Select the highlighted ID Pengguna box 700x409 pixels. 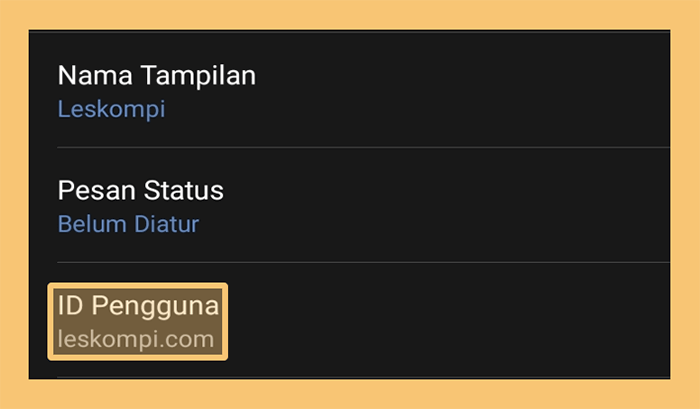(138, 321)
